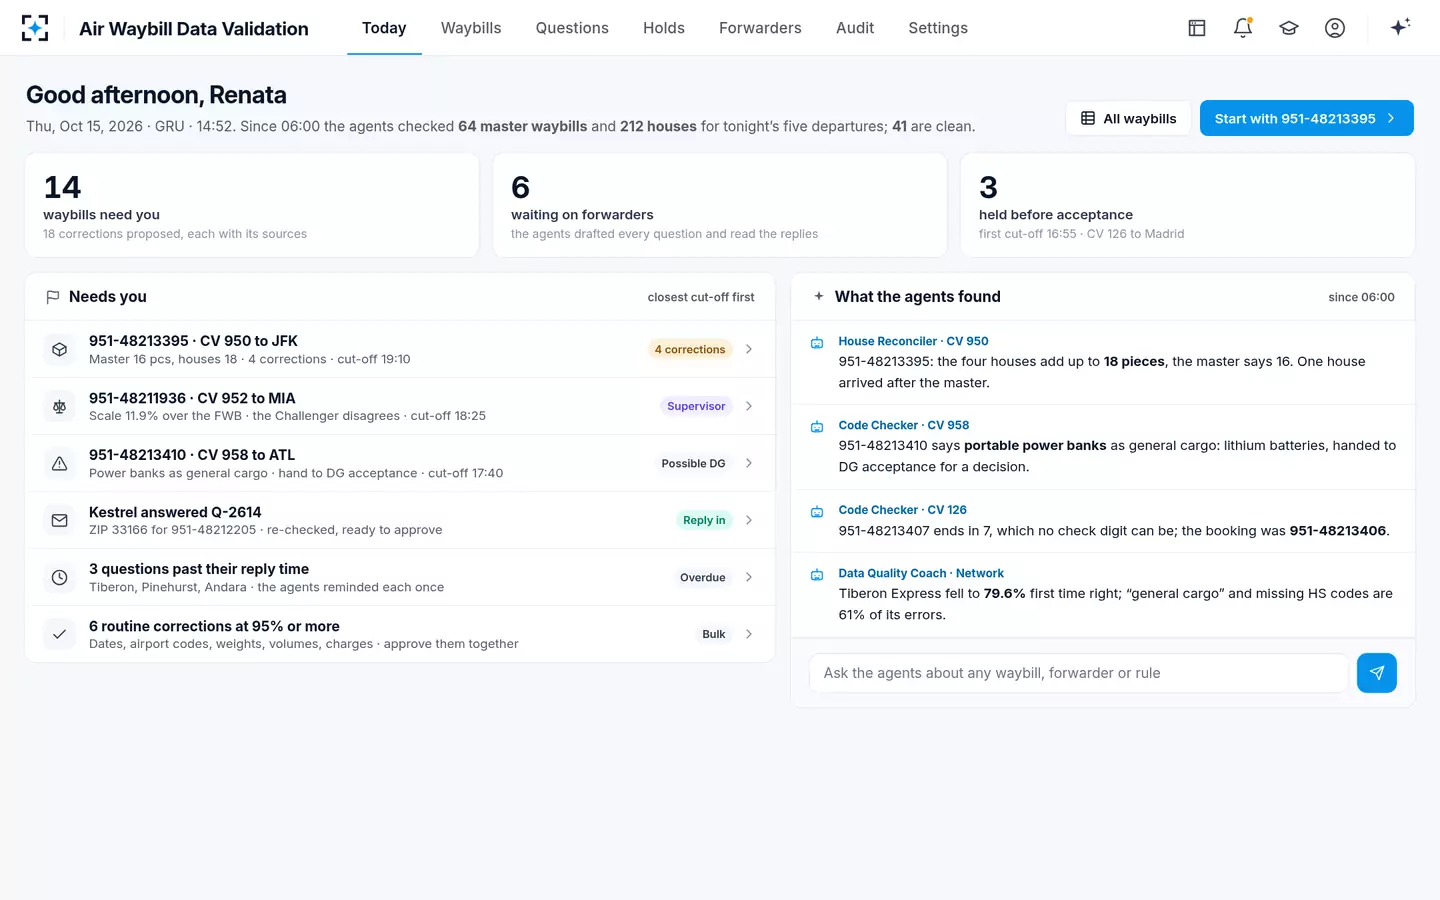The height and width of the screenshot is (900, 1440).
Task: Click the 4 corrections badge
Action: click(x=690, y=349)
